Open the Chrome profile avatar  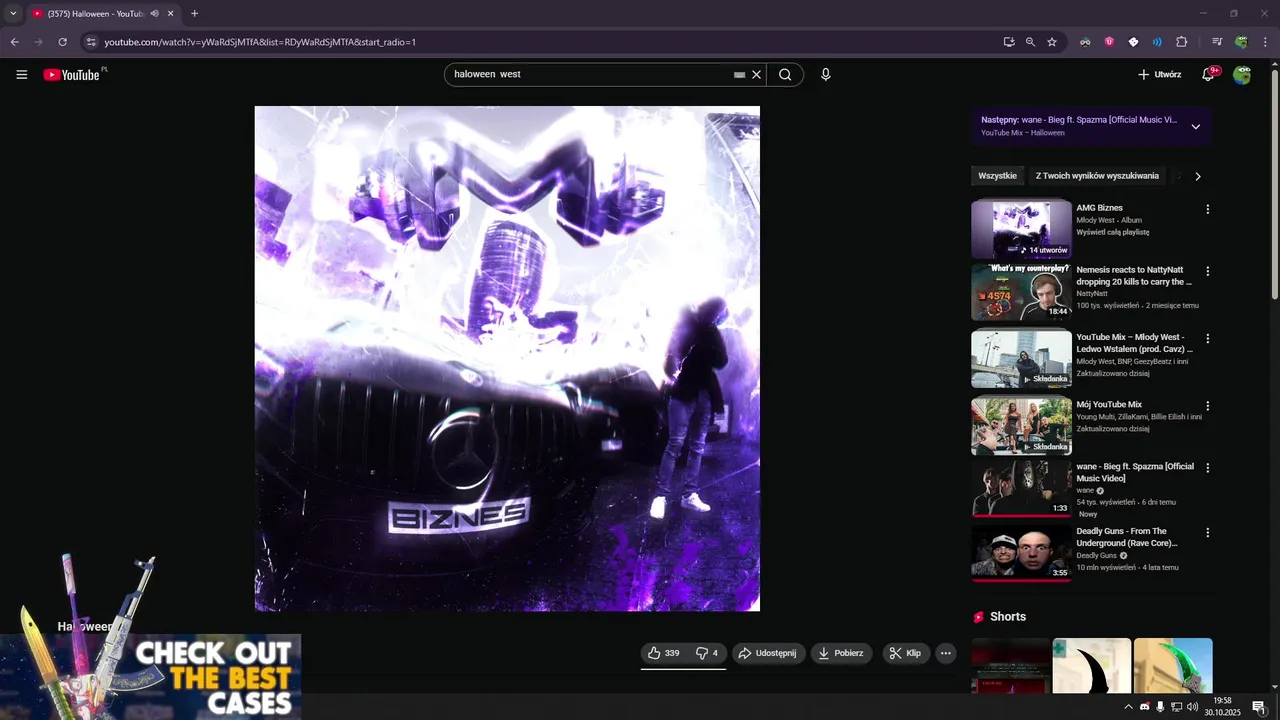(x=1241, y=42)
